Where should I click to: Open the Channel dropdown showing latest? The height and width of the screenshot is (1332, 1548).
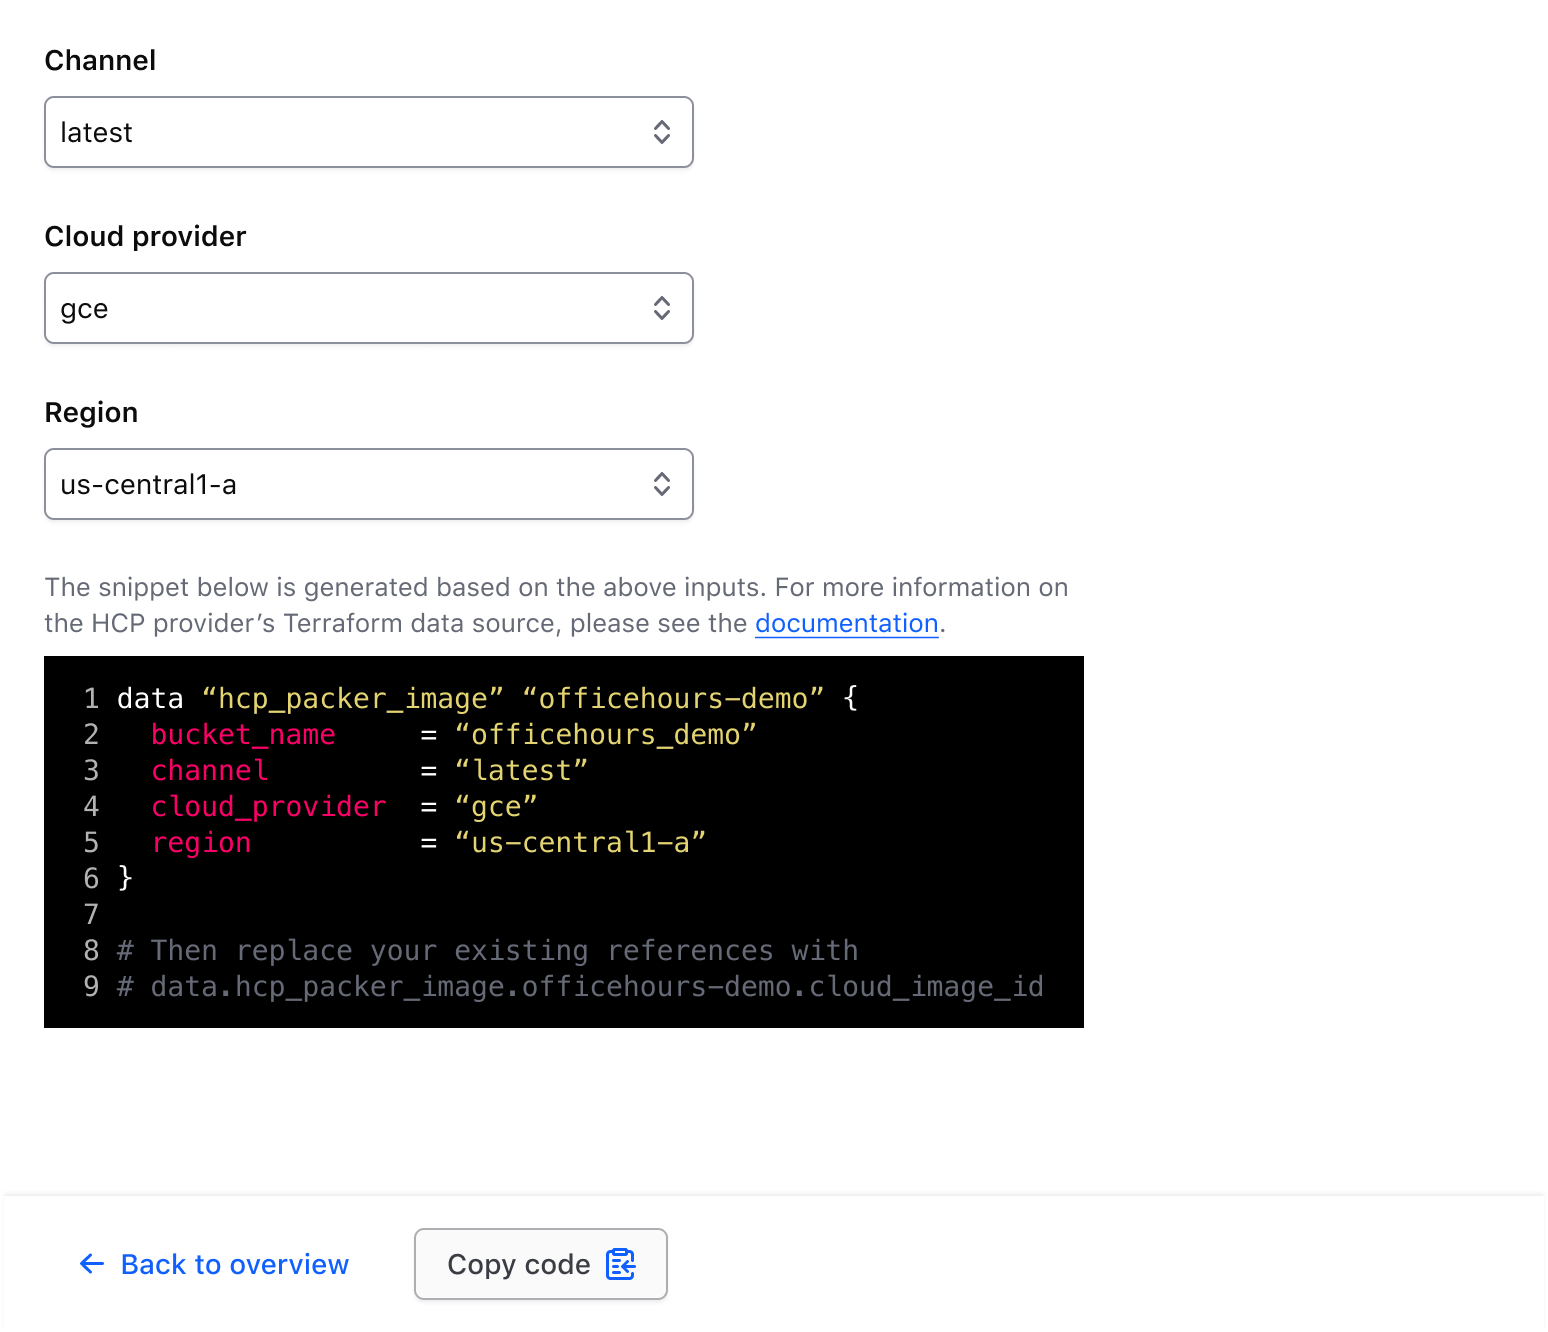tap(369, 132)
